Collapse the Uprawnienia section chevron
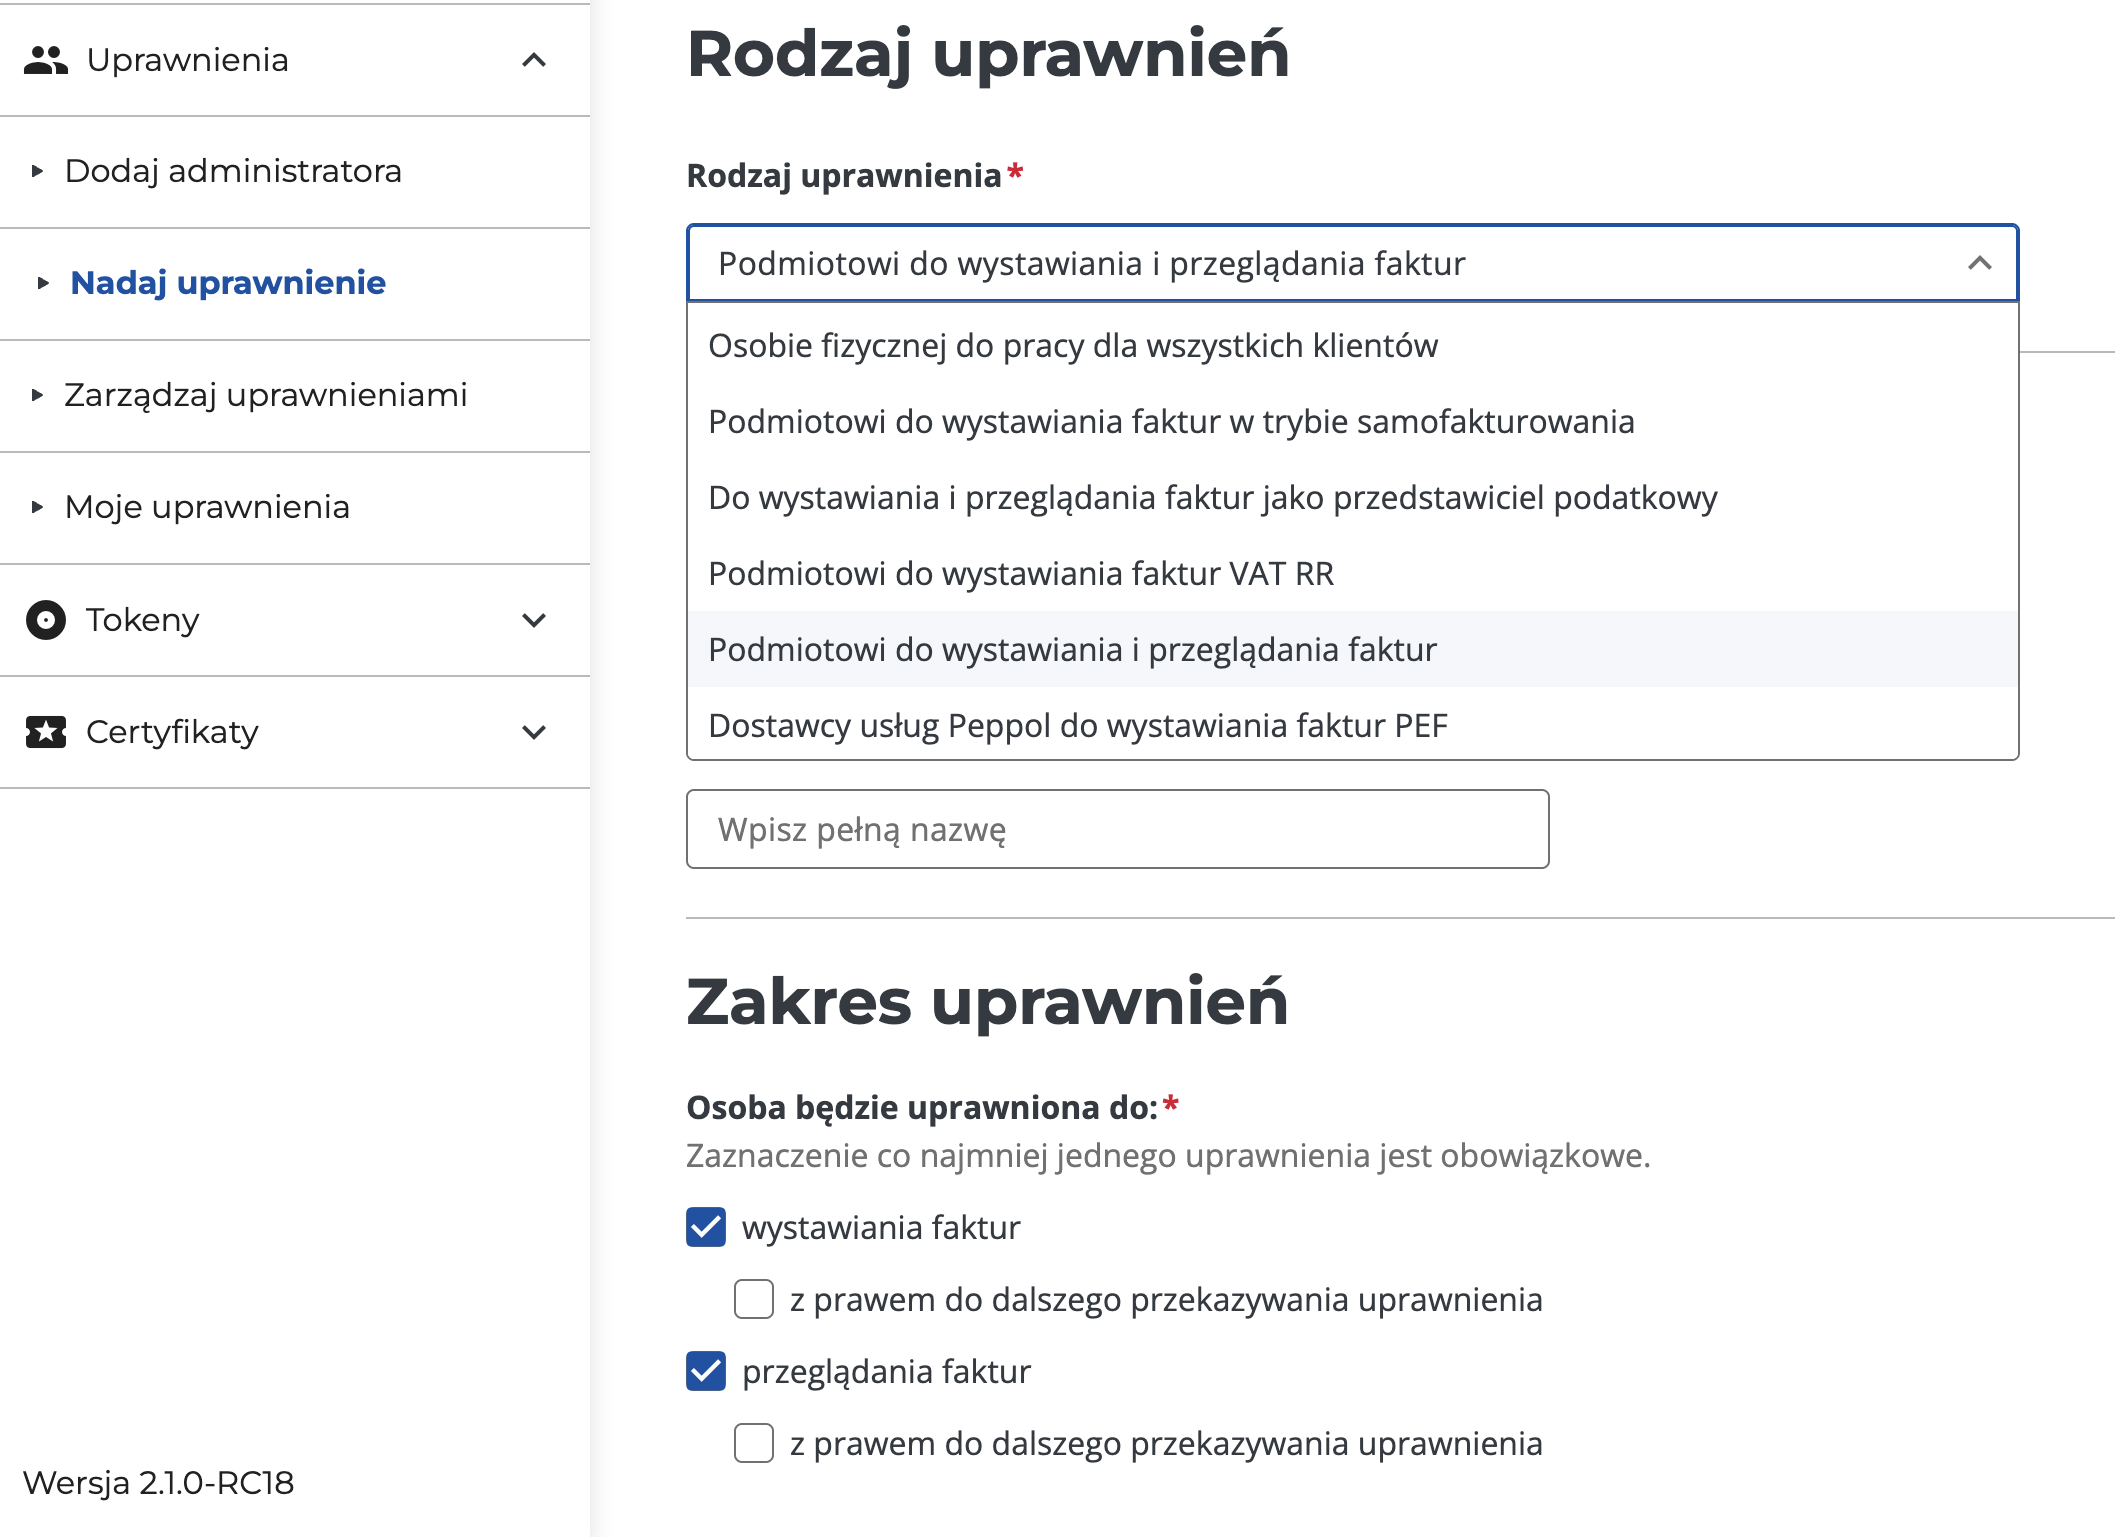This screenshot has width=2115, height=1537. (x=534, y=60)
